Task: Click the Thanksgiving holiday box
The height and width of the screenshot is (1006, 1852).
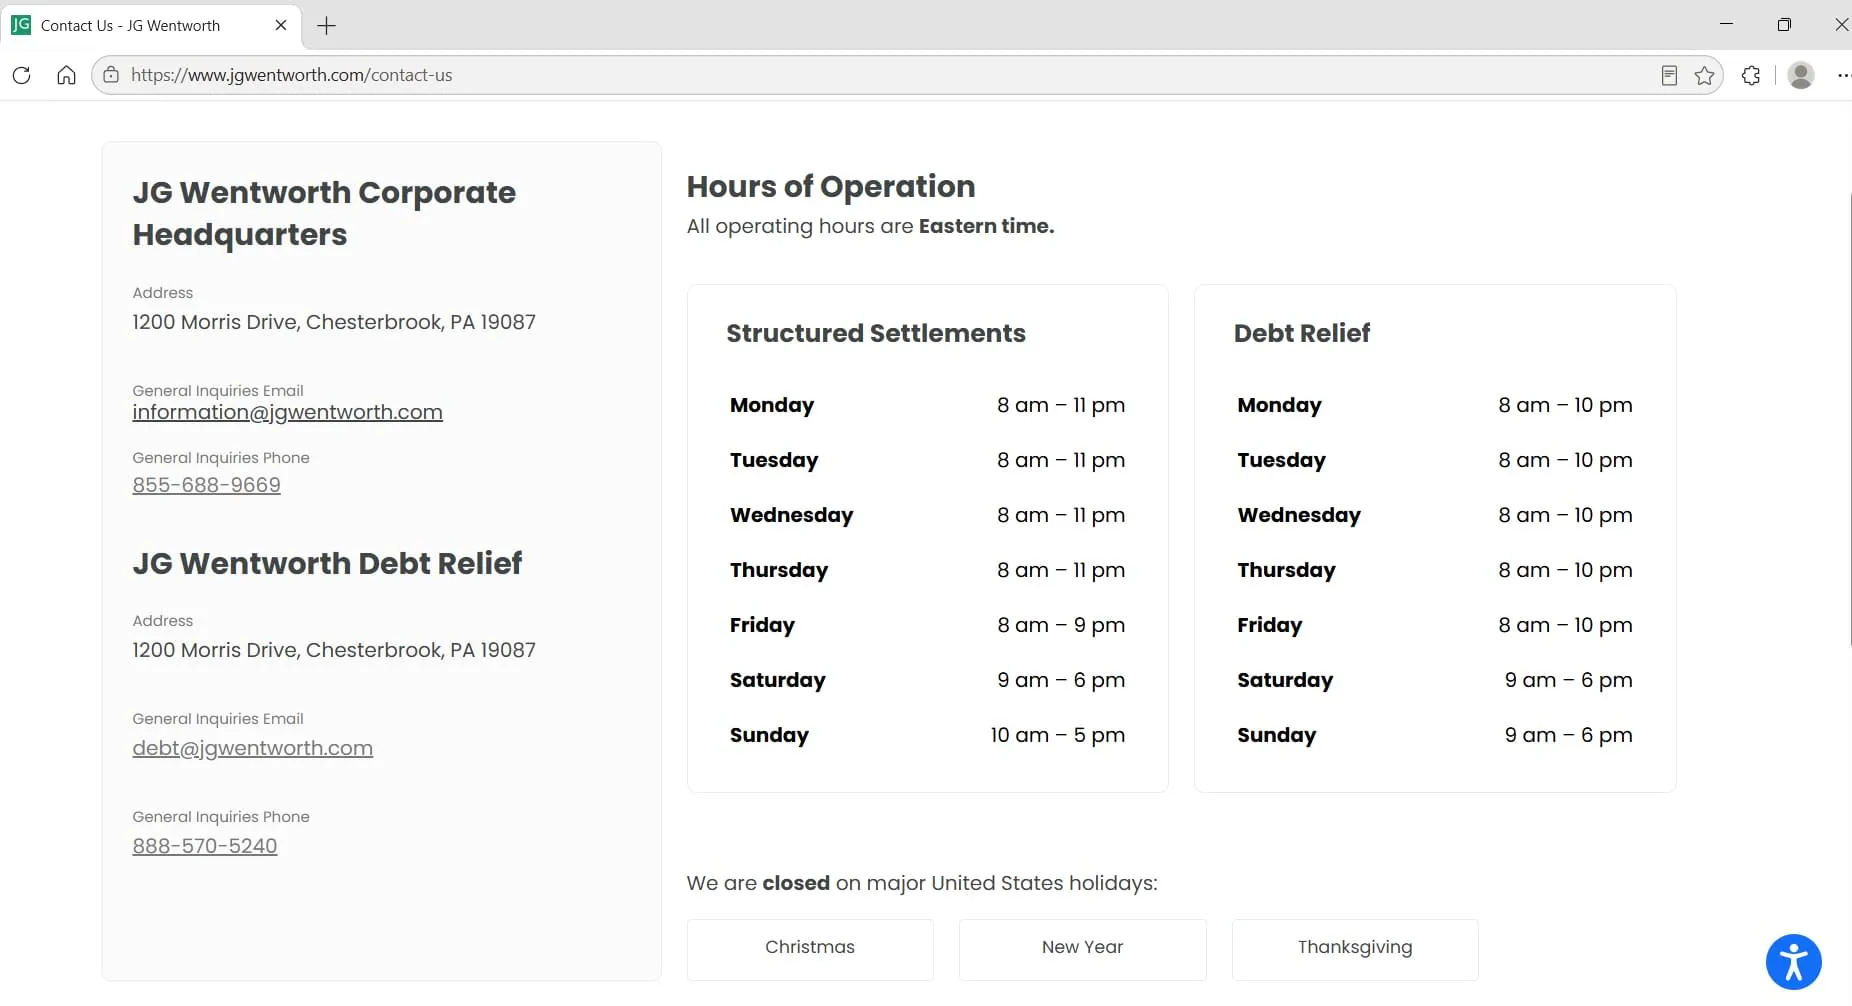Action: [1355, 948]
